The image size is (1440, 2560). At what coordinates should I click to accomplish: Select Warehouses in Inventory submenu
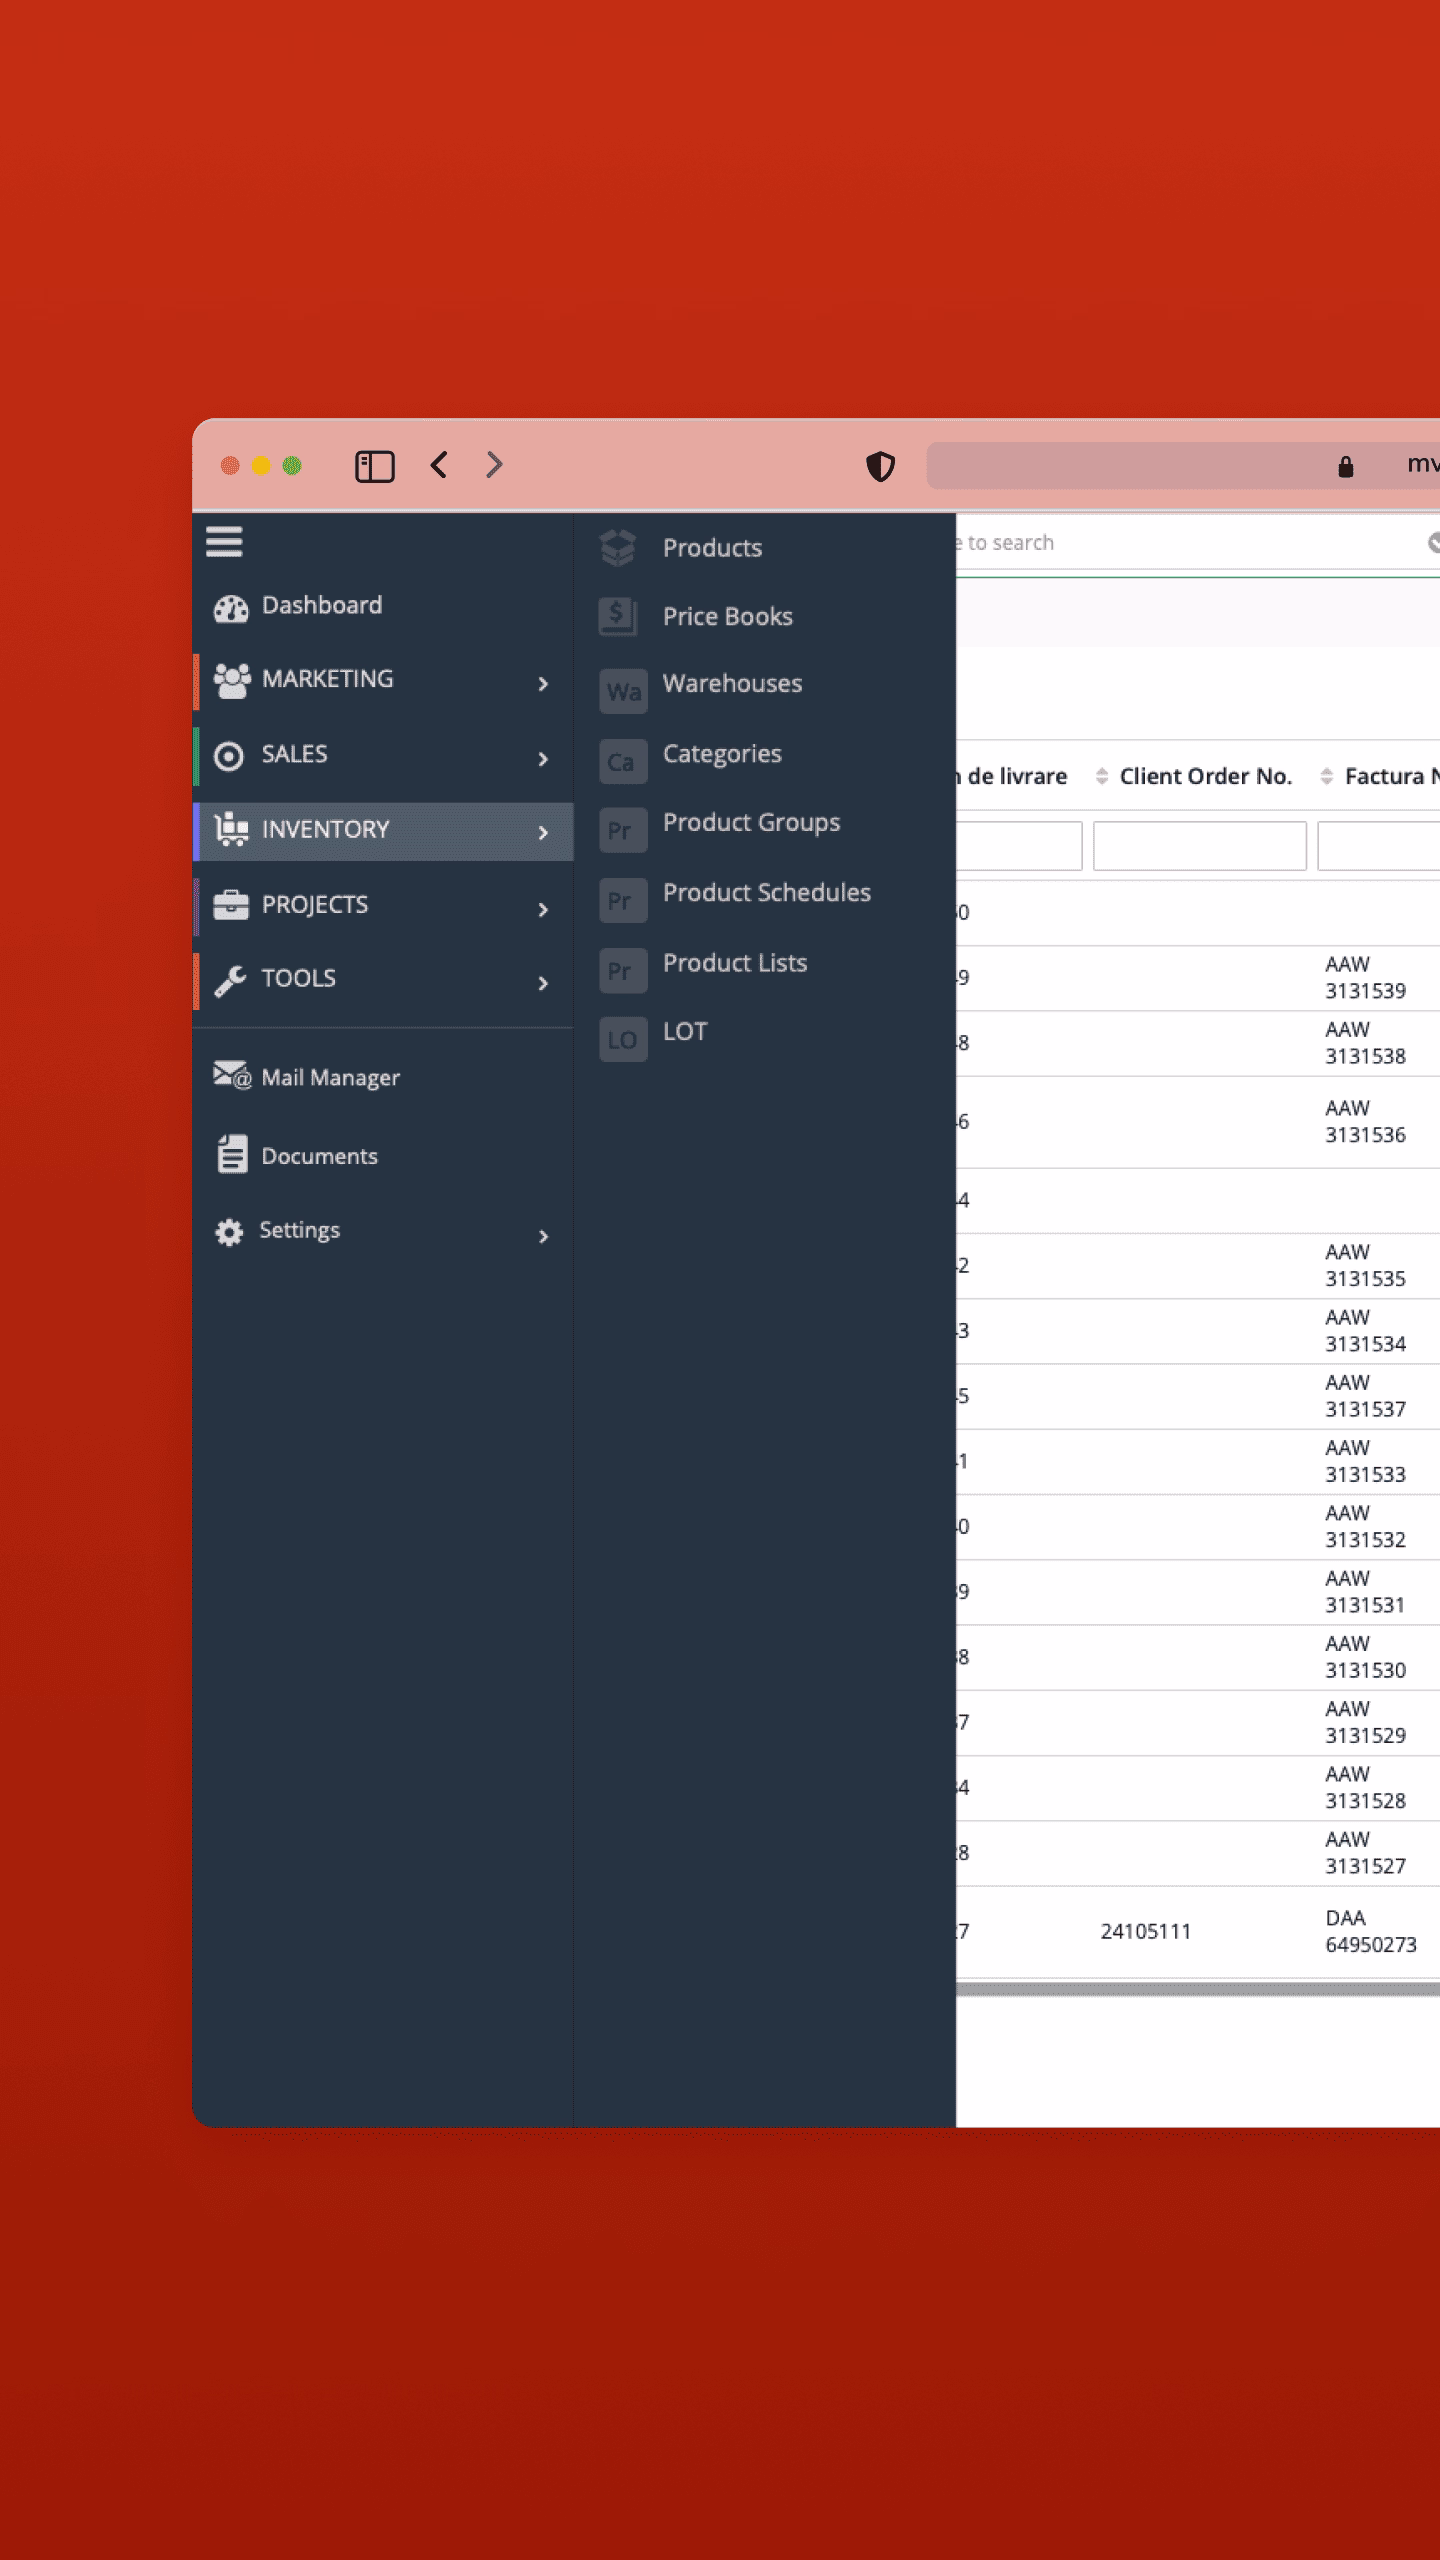732,684
